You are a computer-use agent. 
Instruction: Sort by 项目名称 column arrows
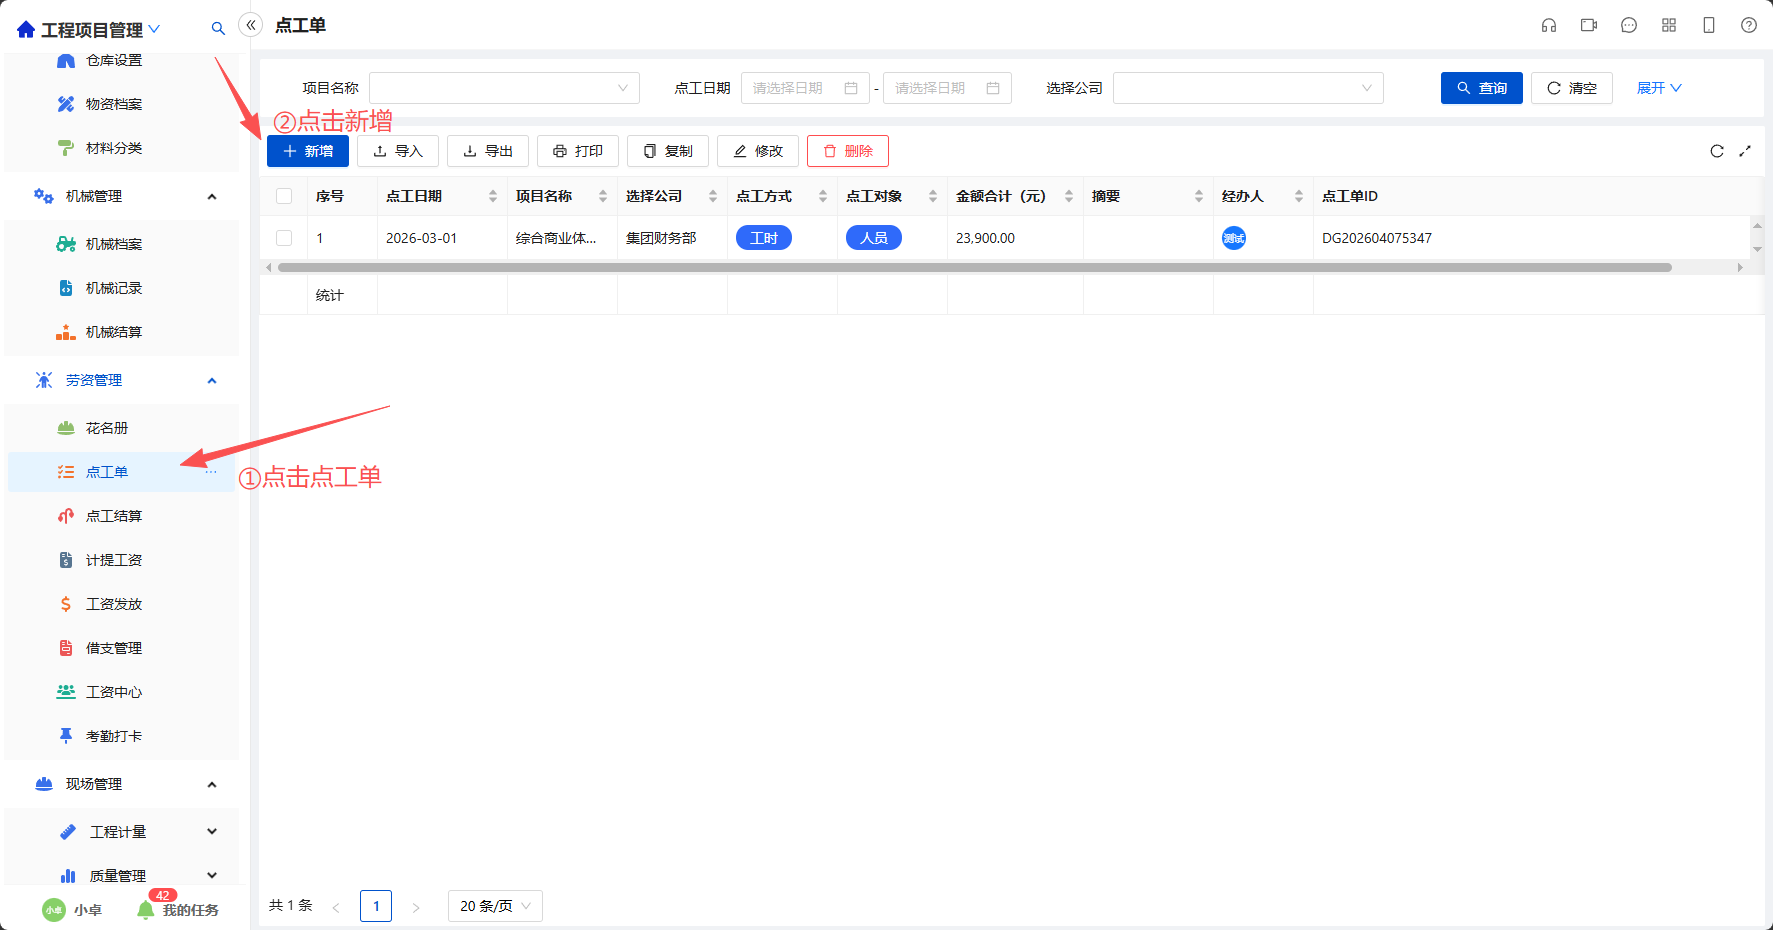coord(603,196)
